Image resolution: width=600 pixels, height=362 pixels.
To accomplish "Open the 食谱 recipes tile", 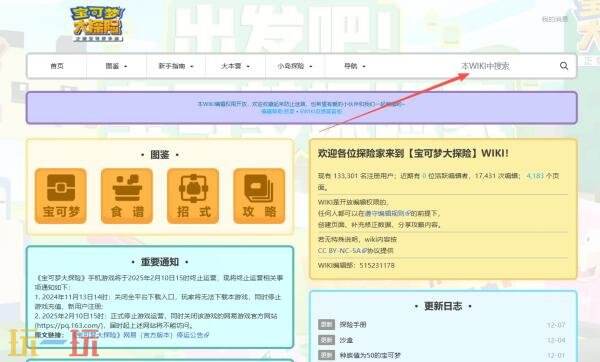I will (x=127, y=196).
